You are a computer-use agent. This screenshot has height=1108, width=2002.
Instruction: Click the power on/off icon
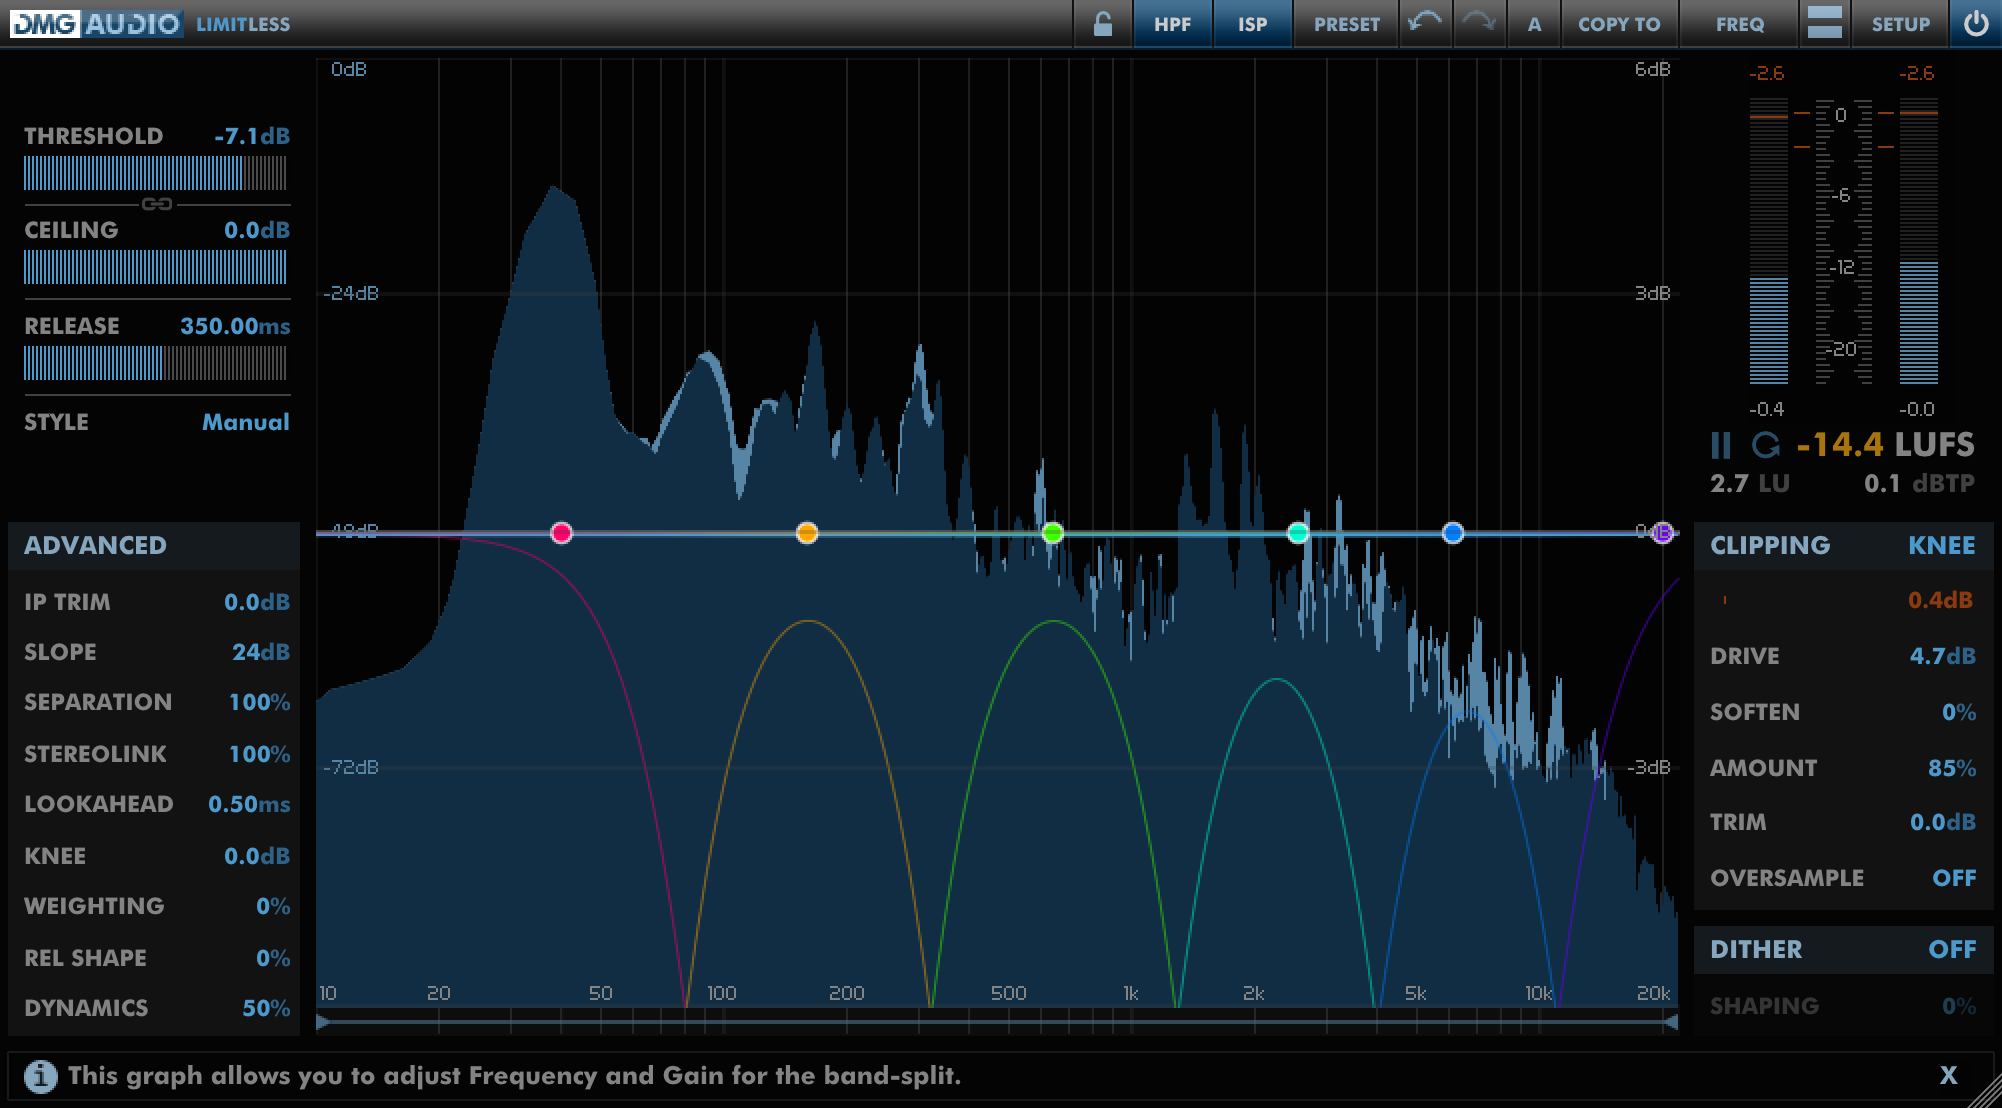coord(1976,25)
